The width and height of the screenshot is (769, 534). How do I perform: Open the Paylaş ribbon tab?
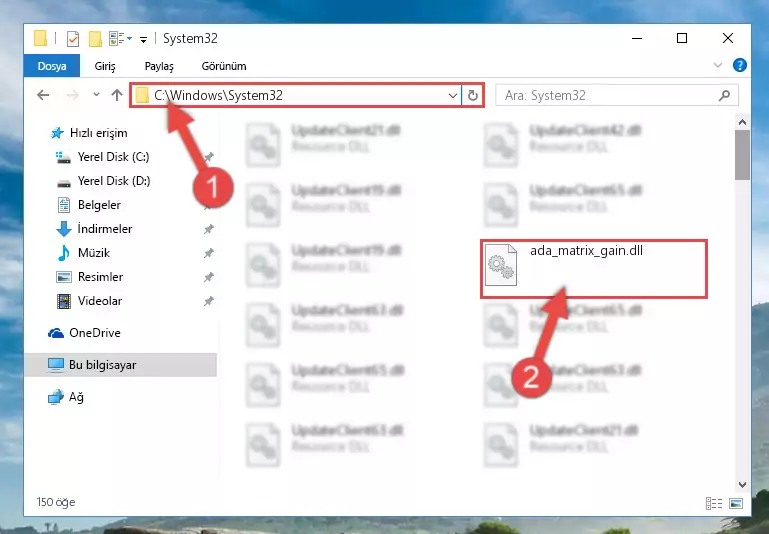click(159, 66)
